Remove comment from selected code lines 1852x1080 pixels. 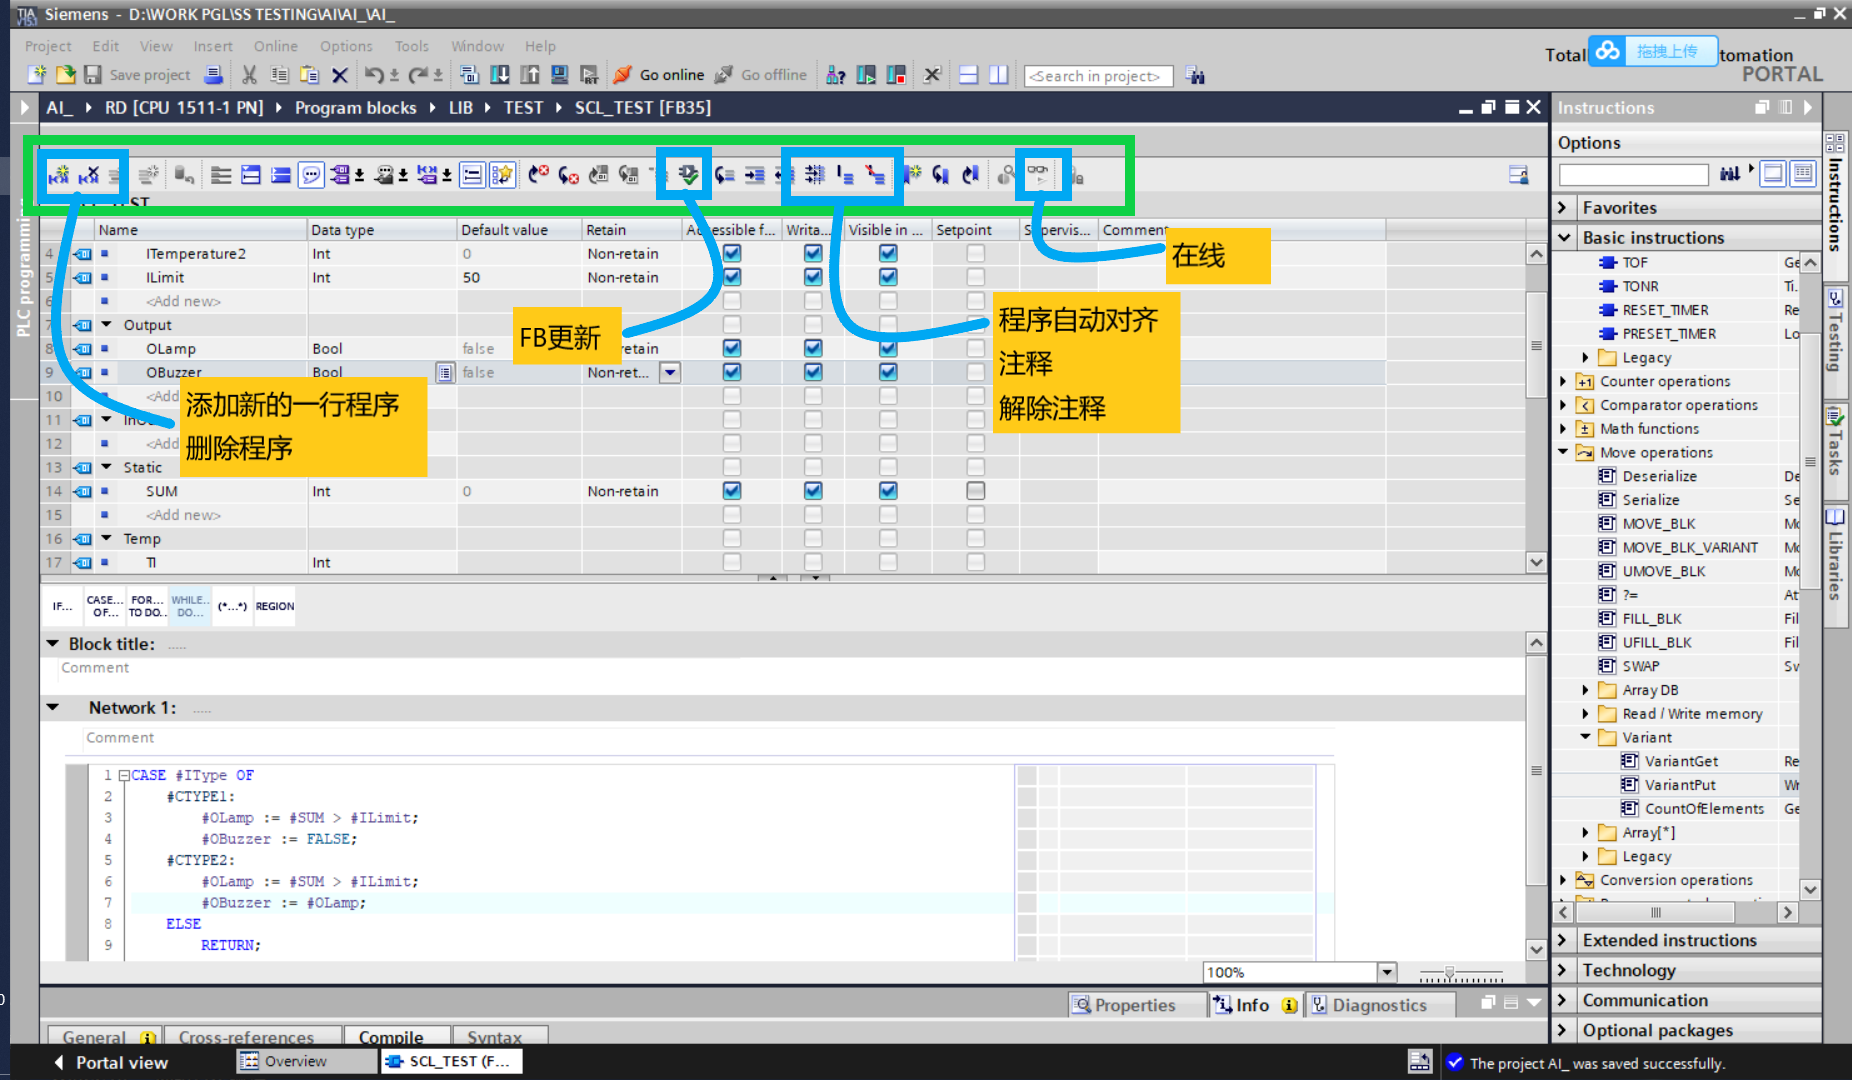(875, 175)
